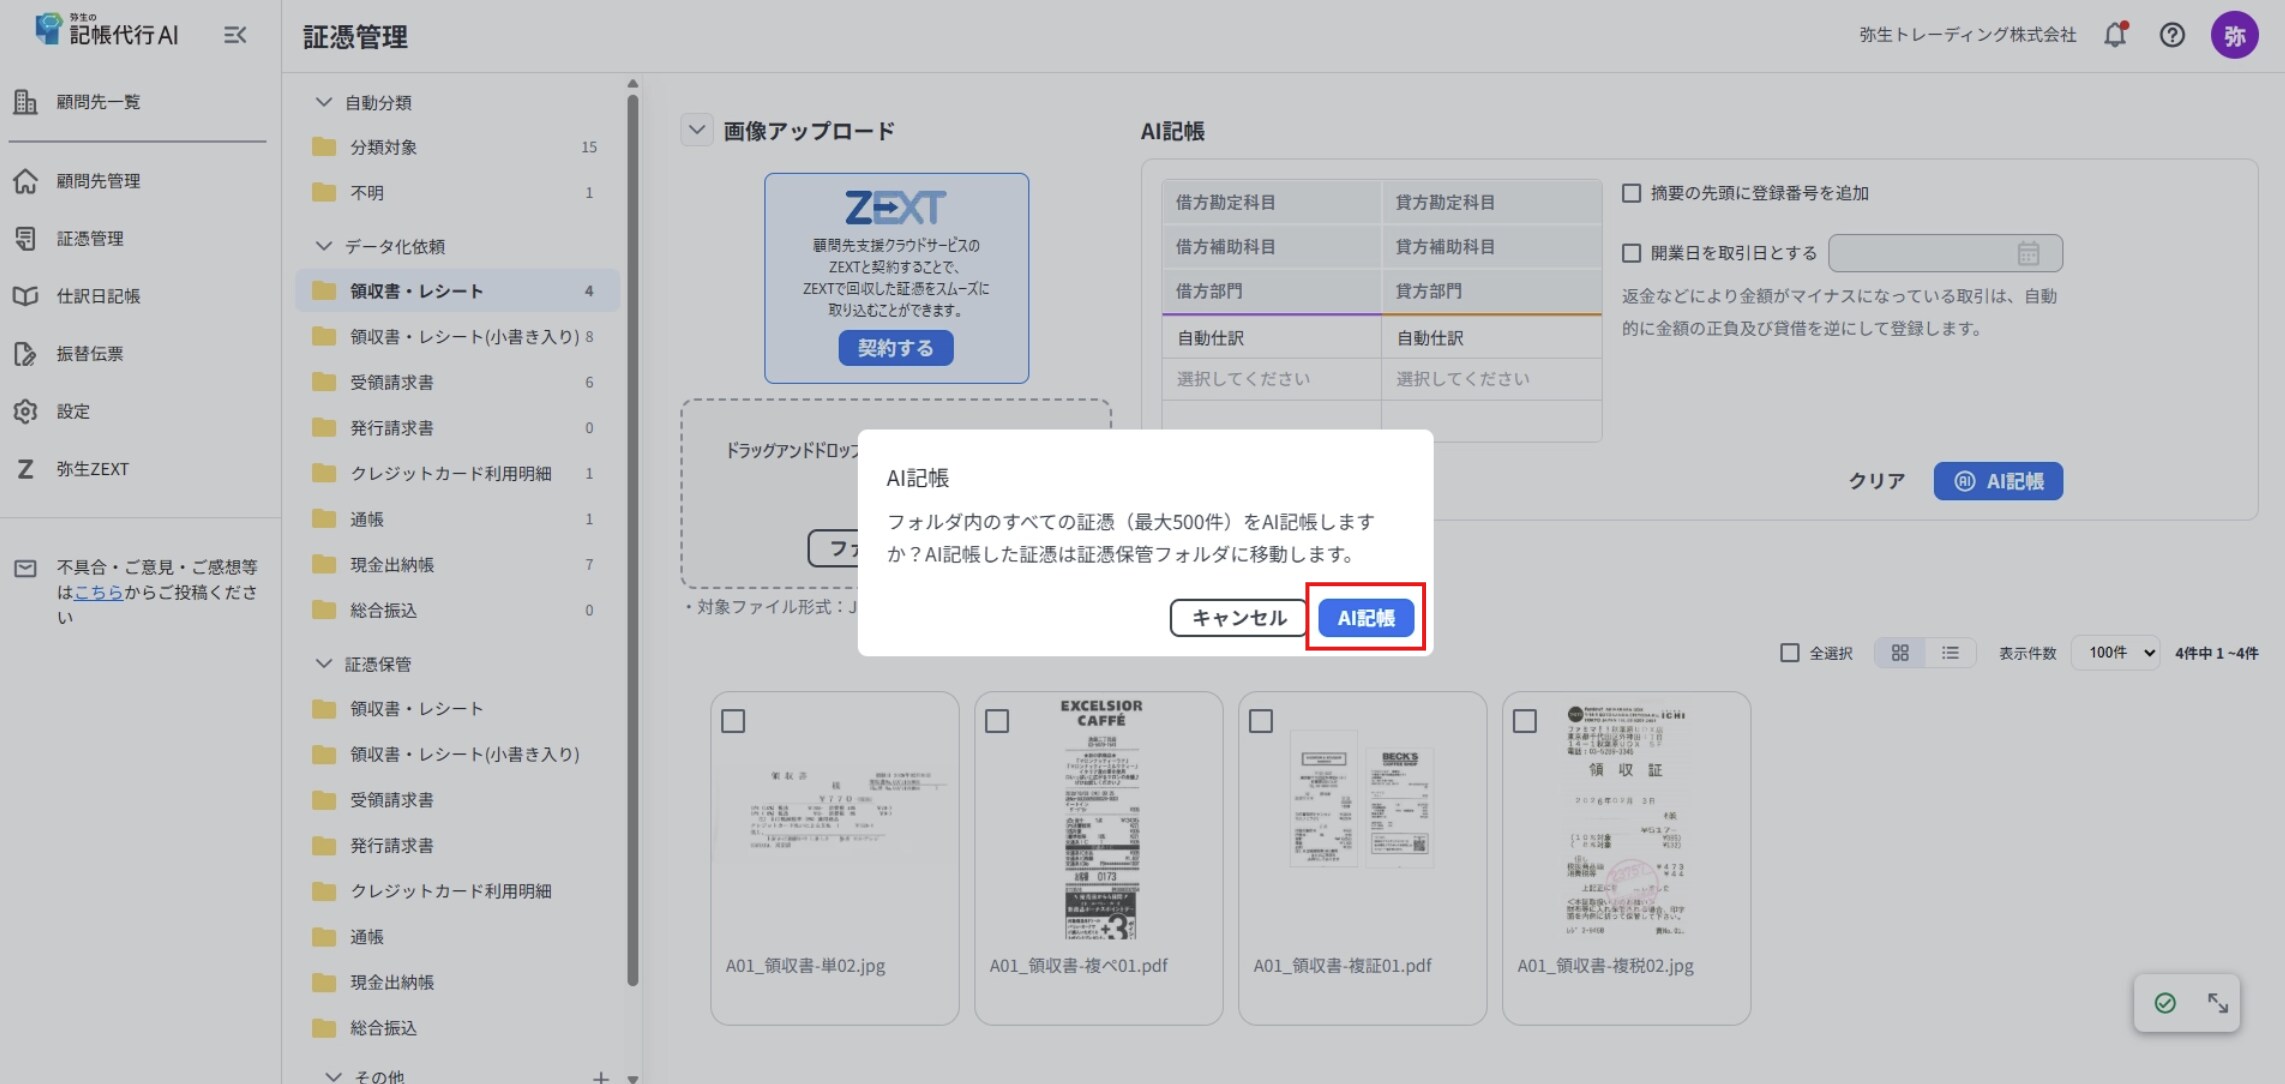The image size is (2285, 1084).
Task: Click the クリア button
Action: click(x=1876, y=481)
